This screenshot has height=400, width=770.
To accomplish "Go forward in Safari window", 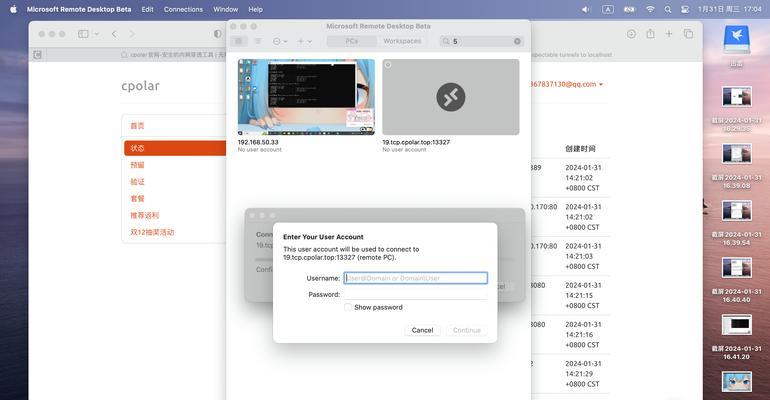I will pyautogui.click(x=132, y=34).
